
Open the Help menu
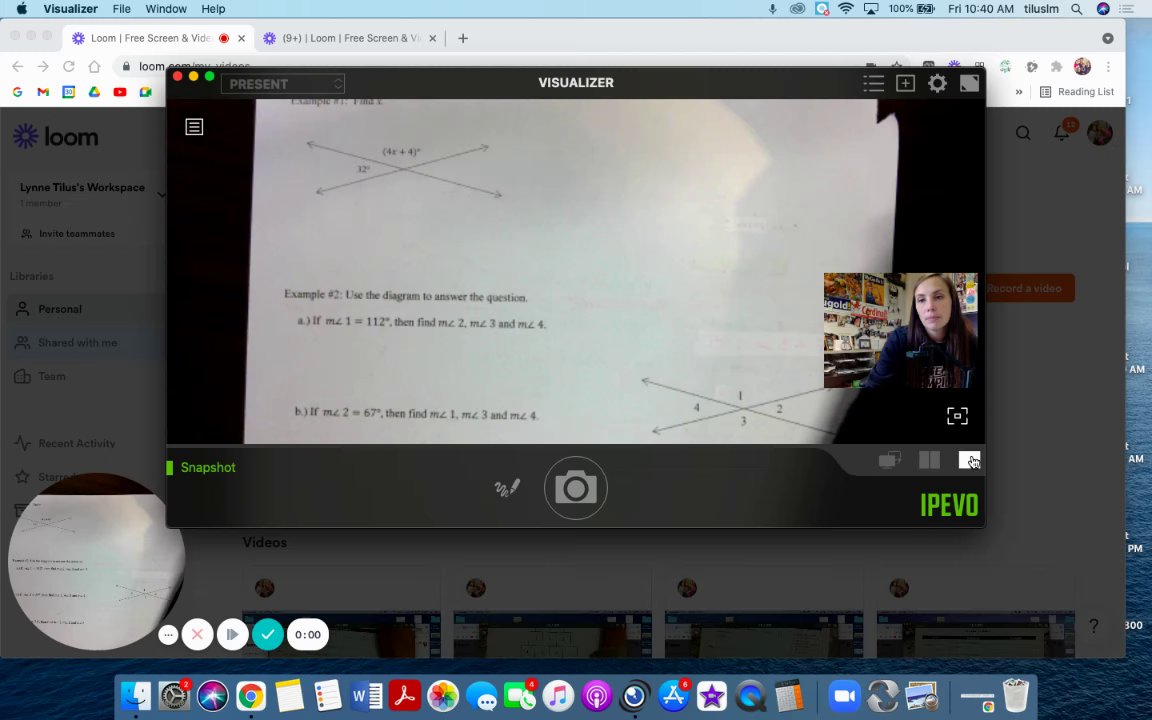[x=213, y=9]
